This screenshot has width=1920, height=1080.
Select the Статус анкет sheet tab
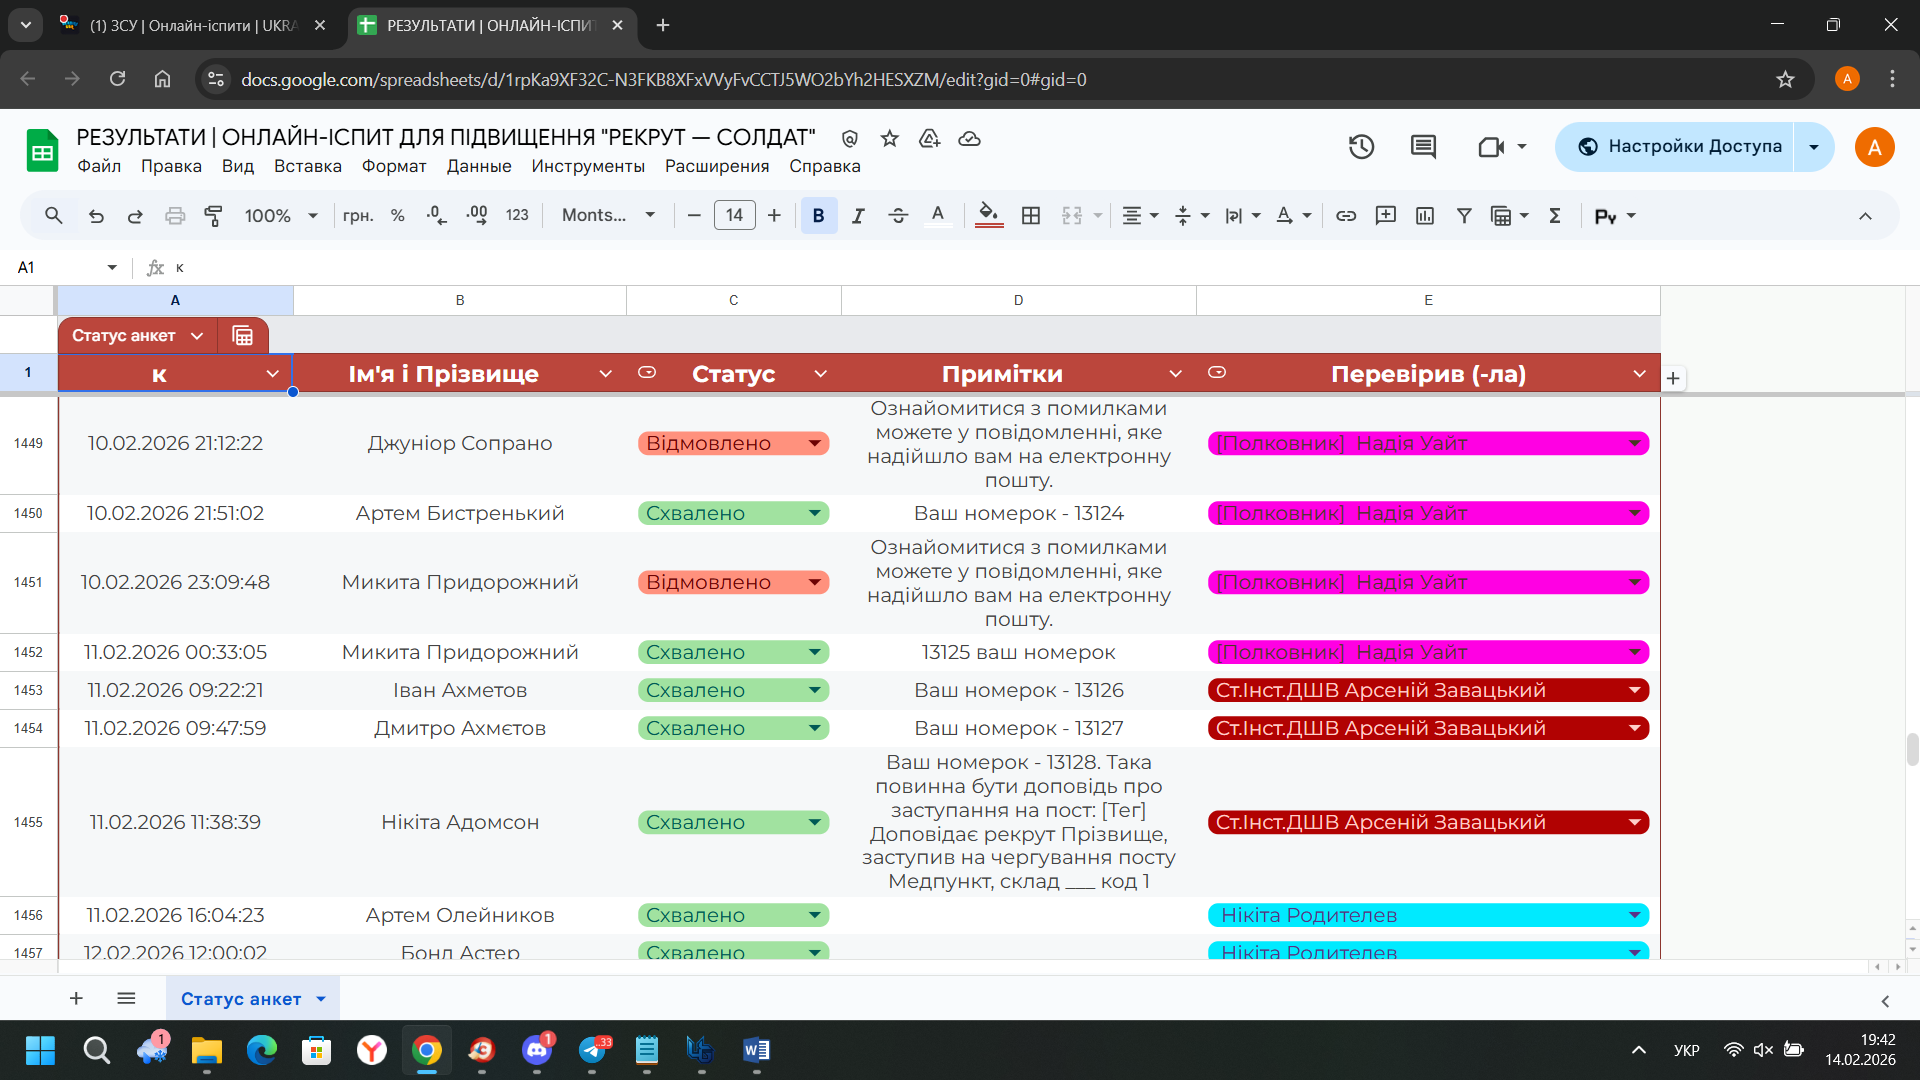pos(240,998)
